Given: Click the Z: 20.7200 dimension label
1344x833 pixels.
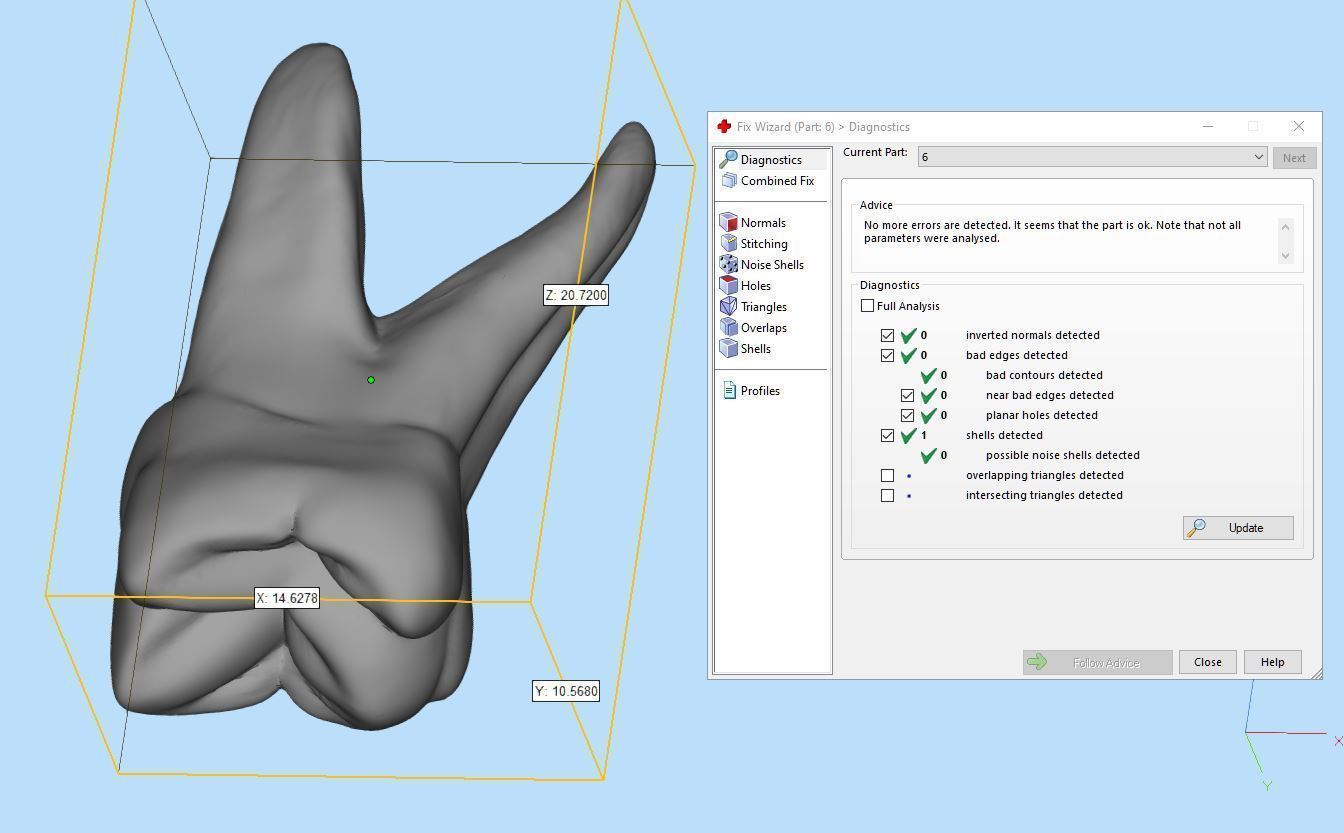Looking at the screenshot, I should click(x=575, y=295).
